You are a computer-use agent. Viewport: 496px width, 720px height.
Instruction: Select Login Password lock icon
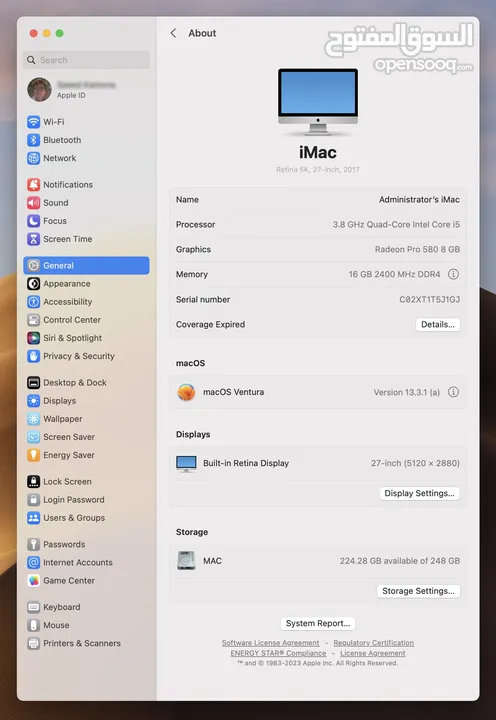[34, 500]
